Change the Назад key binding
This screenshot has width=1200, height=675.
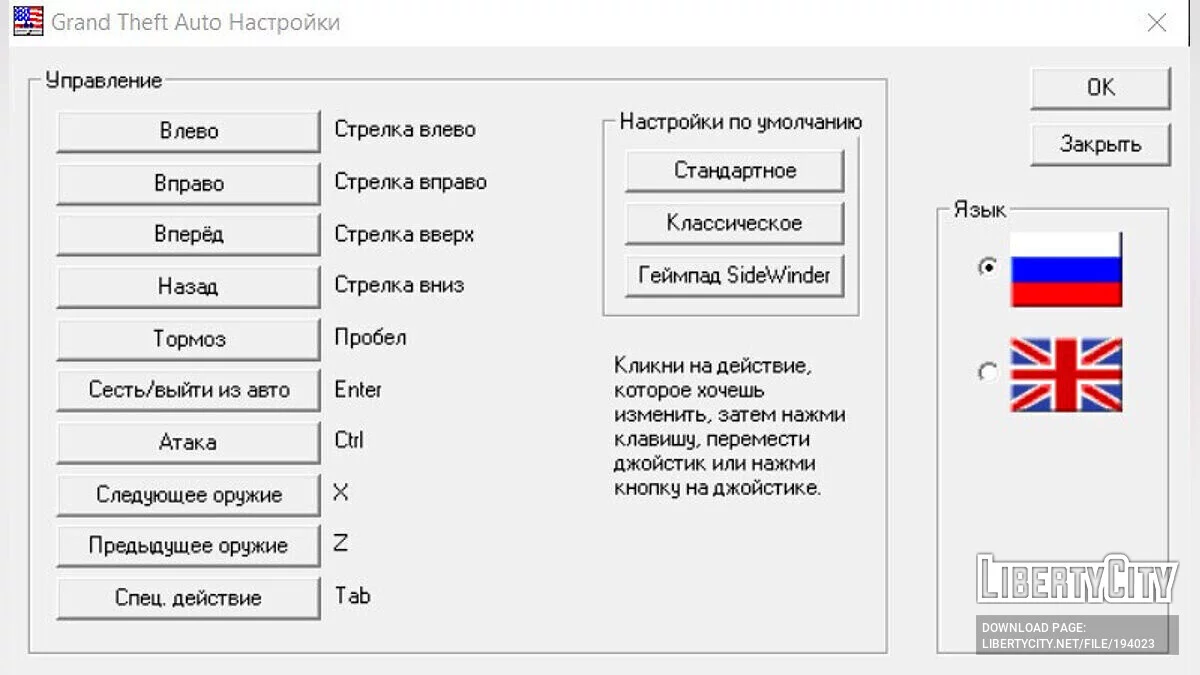coord(188,287)
